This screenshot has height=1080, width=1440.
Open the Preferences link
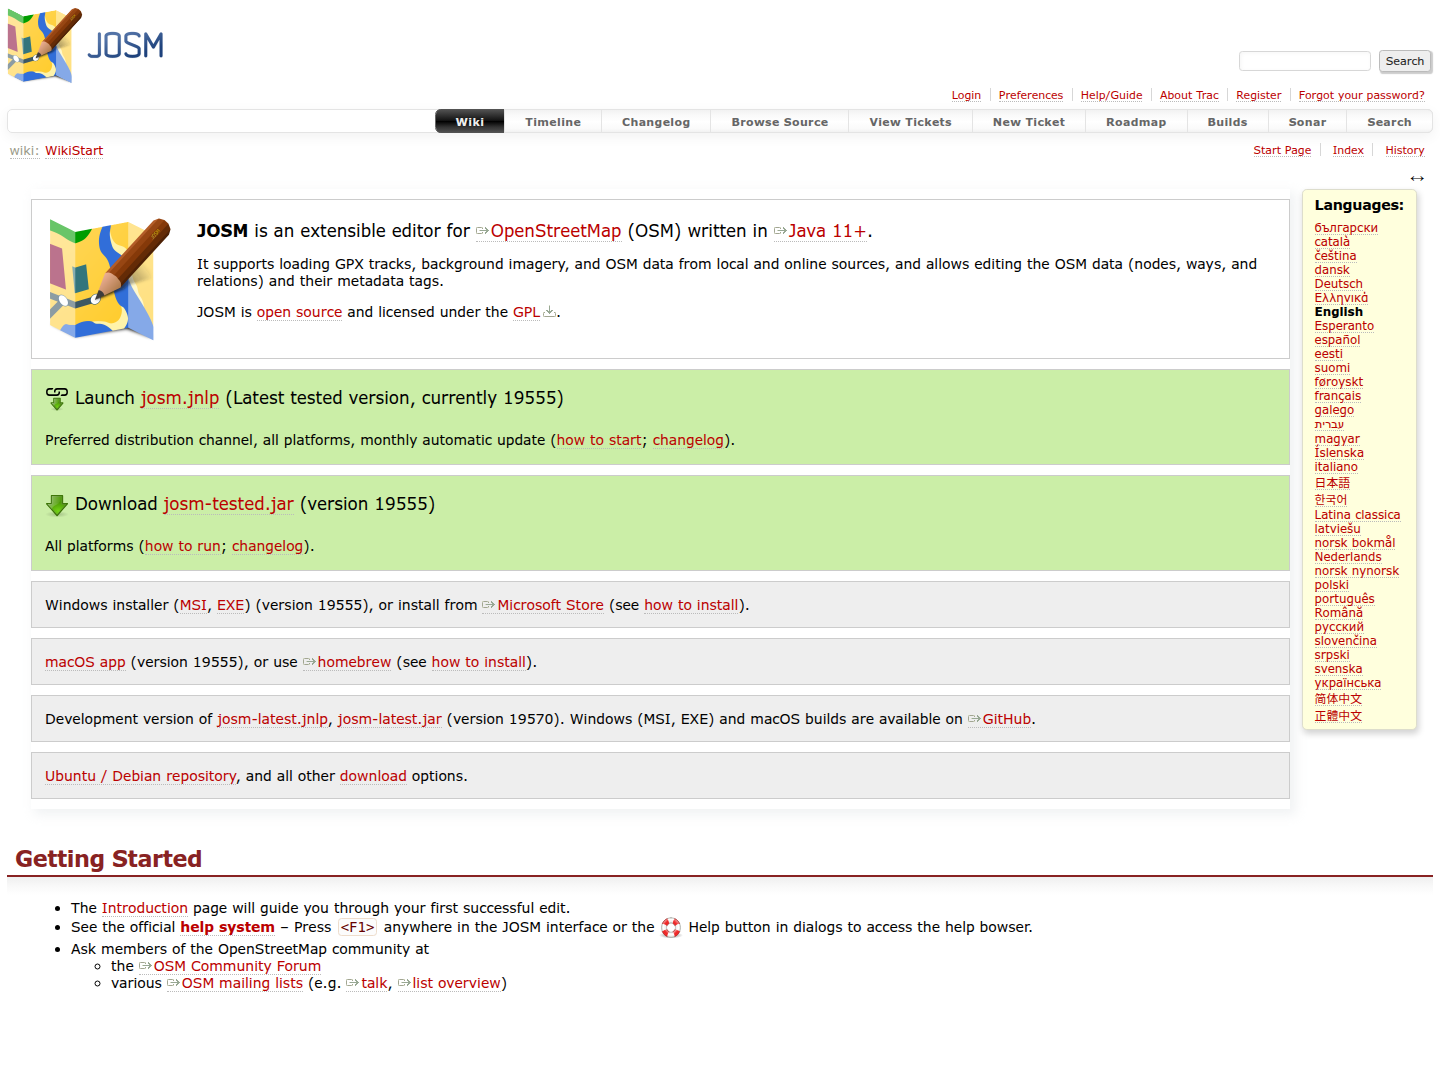(x=1031, y=96)
